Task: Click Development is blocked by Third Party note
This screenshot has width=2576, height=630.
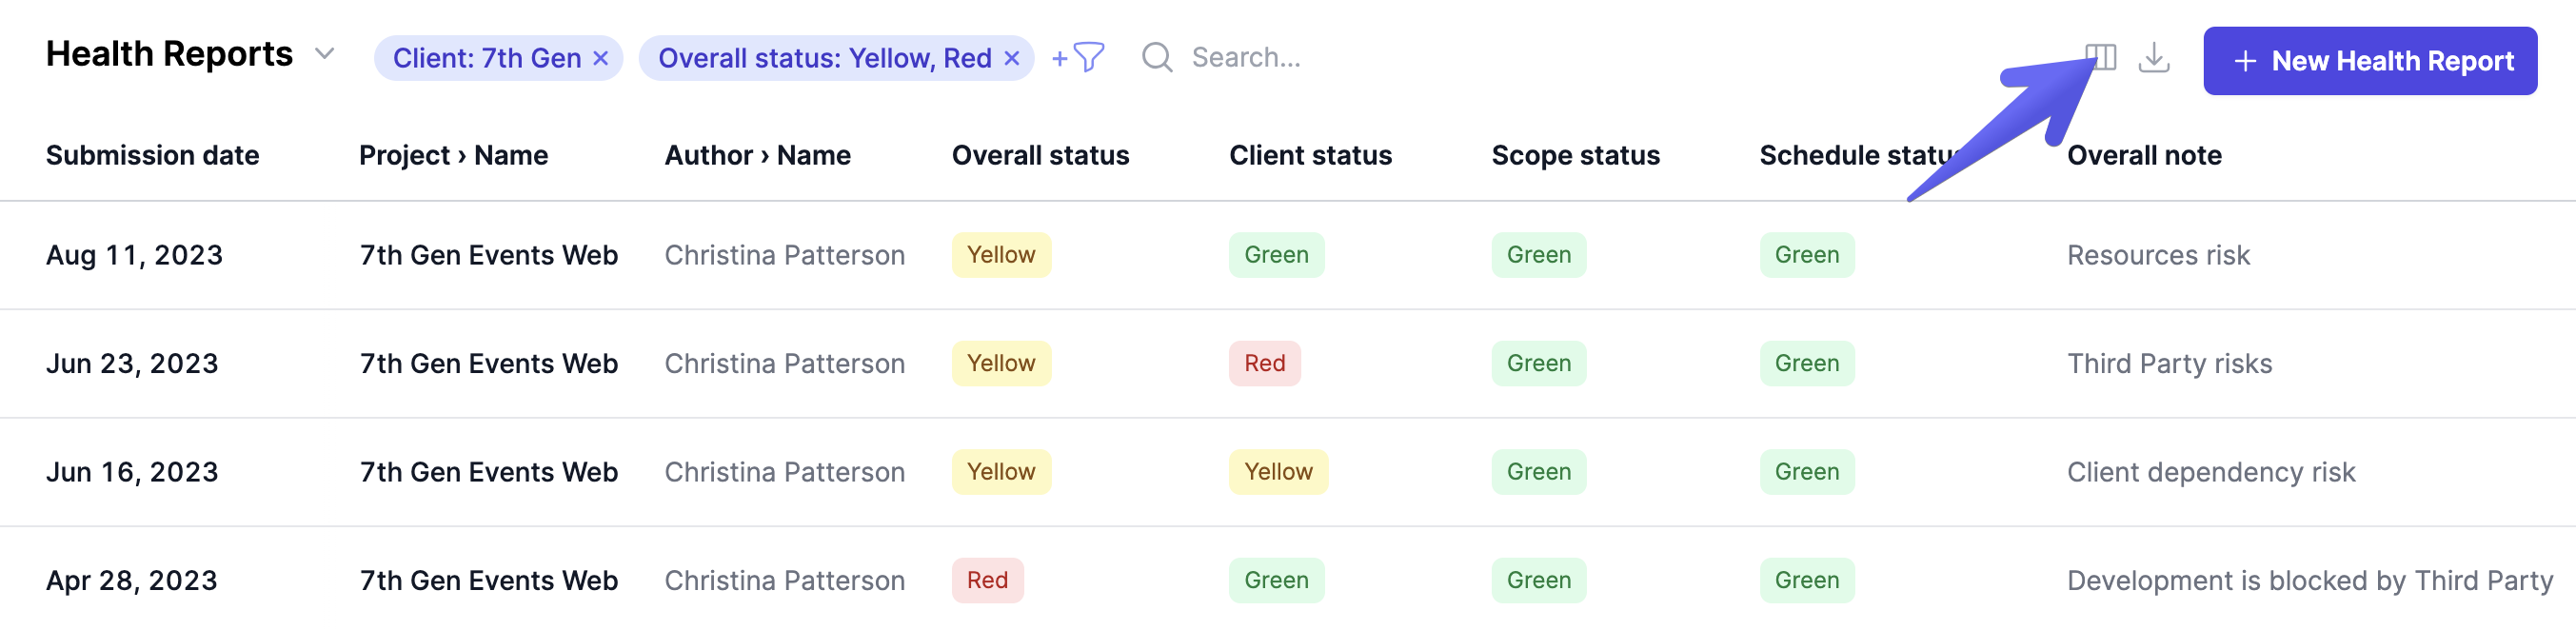Action: [2310, 581]
